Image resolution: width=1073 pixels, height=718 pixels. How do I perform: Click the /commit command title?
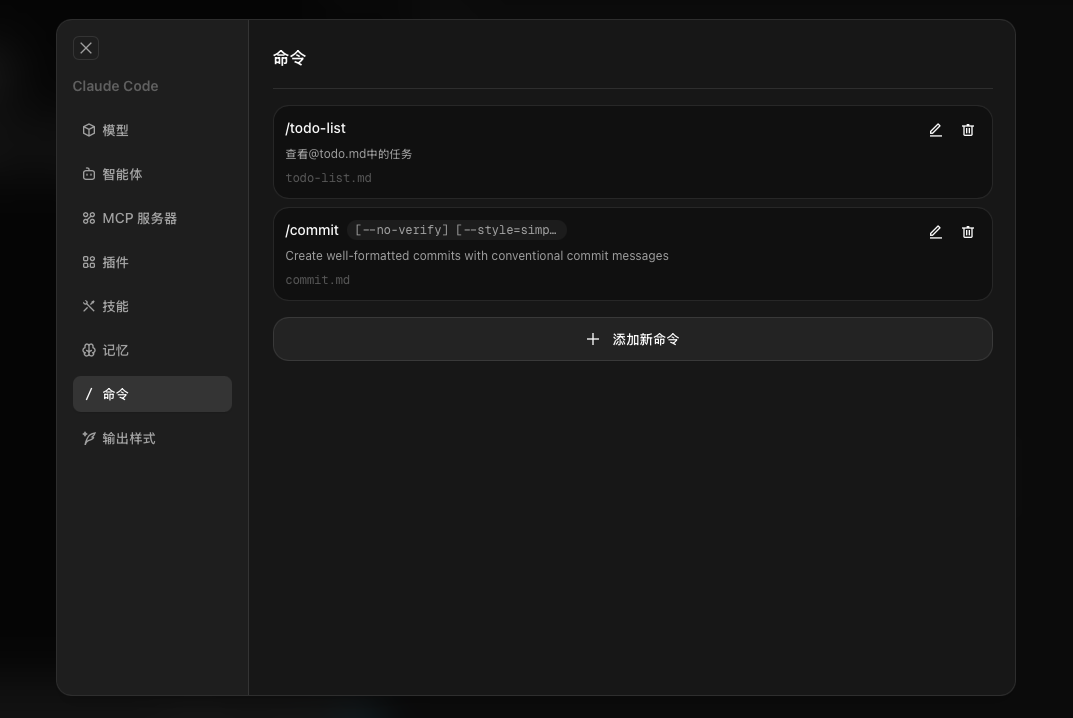(312, 230)
